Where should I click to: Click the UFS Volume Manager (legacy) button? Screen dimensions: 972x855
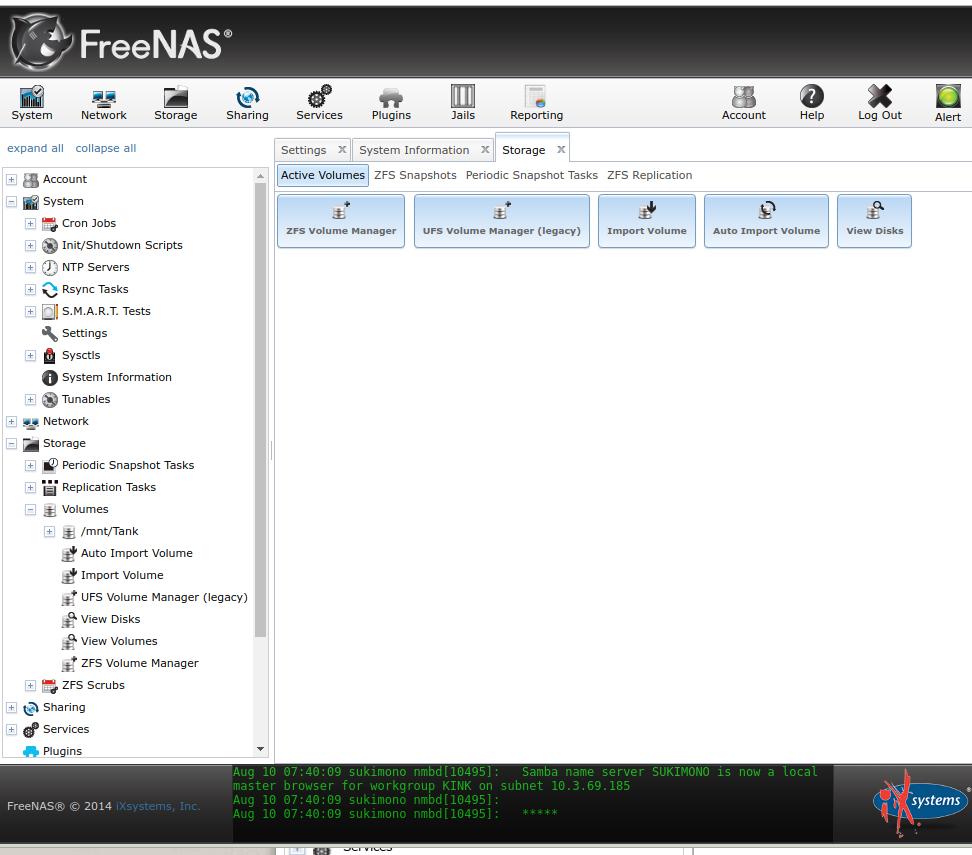(x=501, y=221)
